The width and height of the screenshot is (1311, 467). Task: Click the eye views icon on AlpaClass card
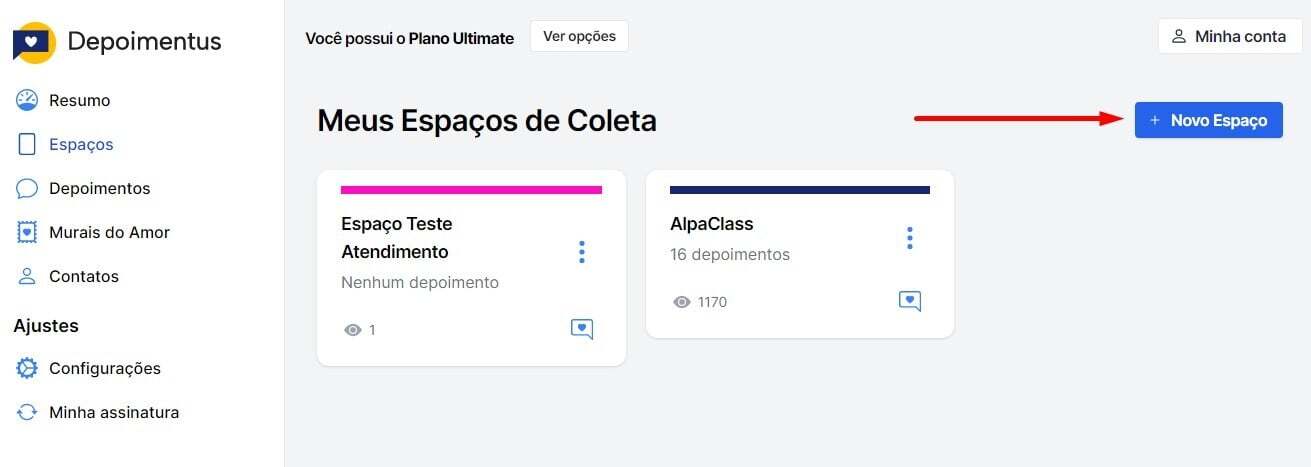click(682, 301)
